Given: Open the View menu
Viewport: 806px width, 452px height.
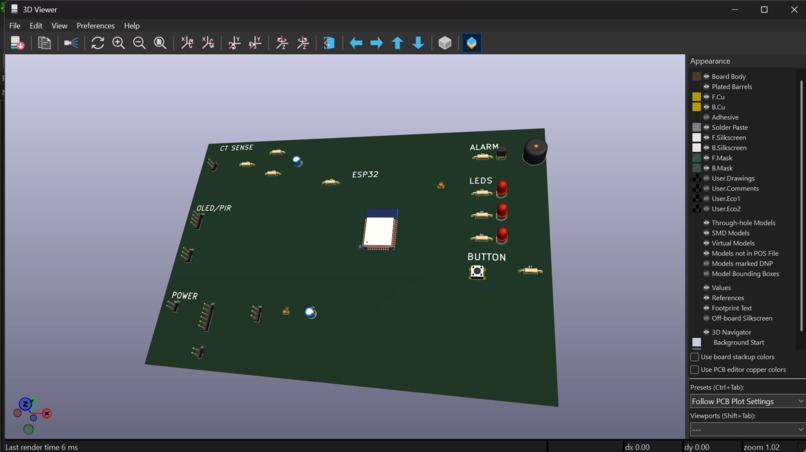Looking at the screenshot, I should click(x=59, y=25).
